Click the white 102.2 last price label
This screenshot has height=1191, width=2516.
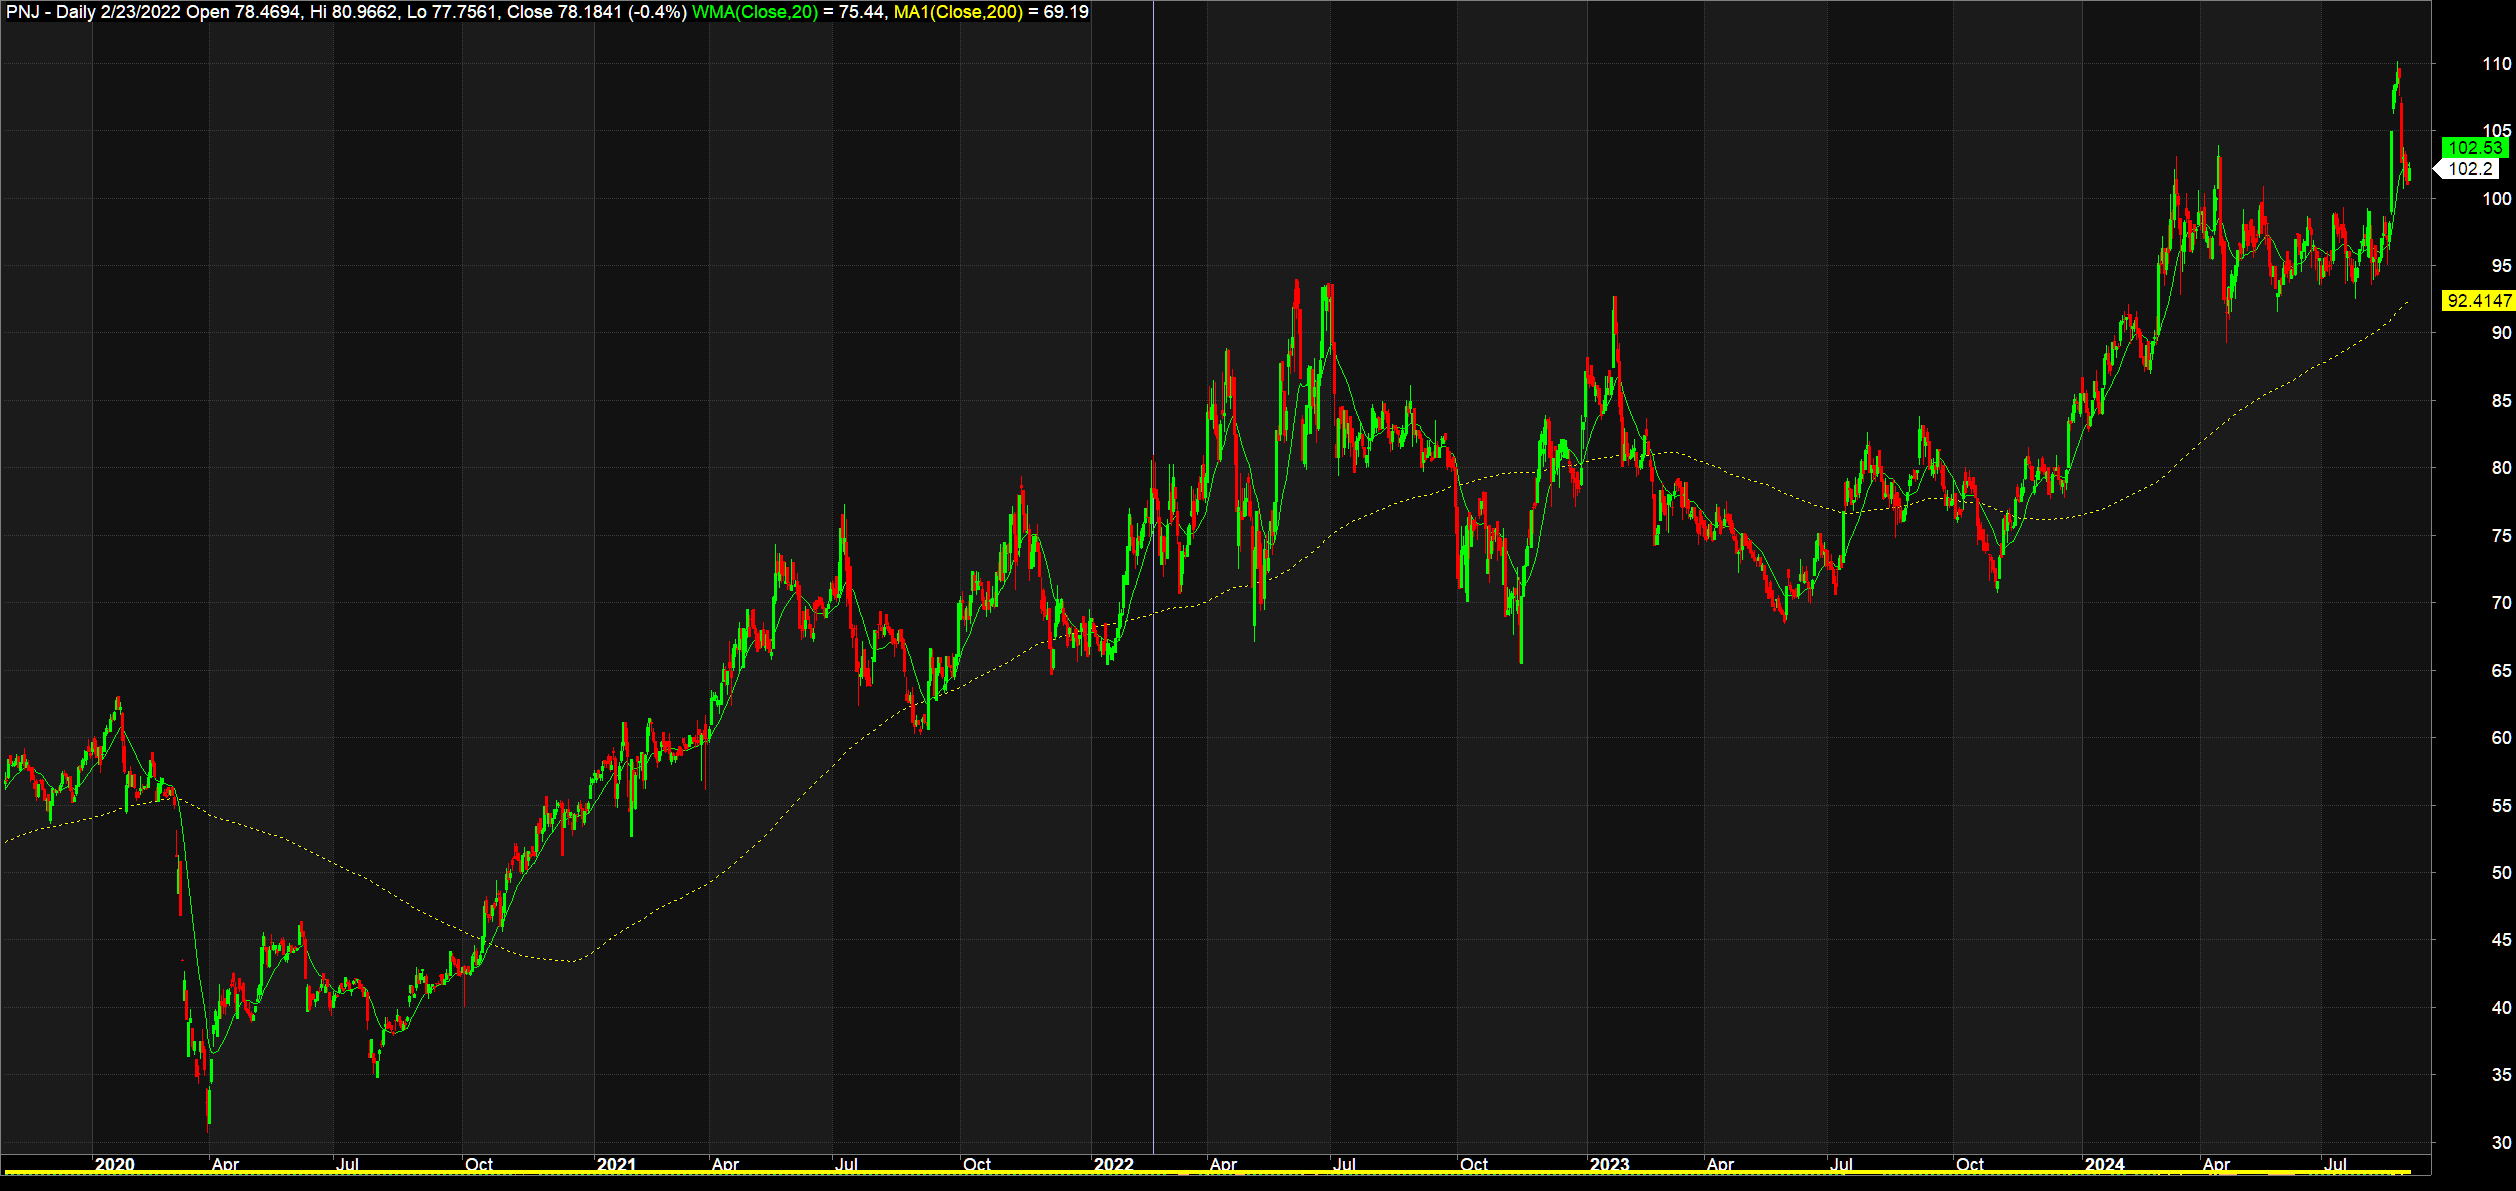coord(2469,169)
